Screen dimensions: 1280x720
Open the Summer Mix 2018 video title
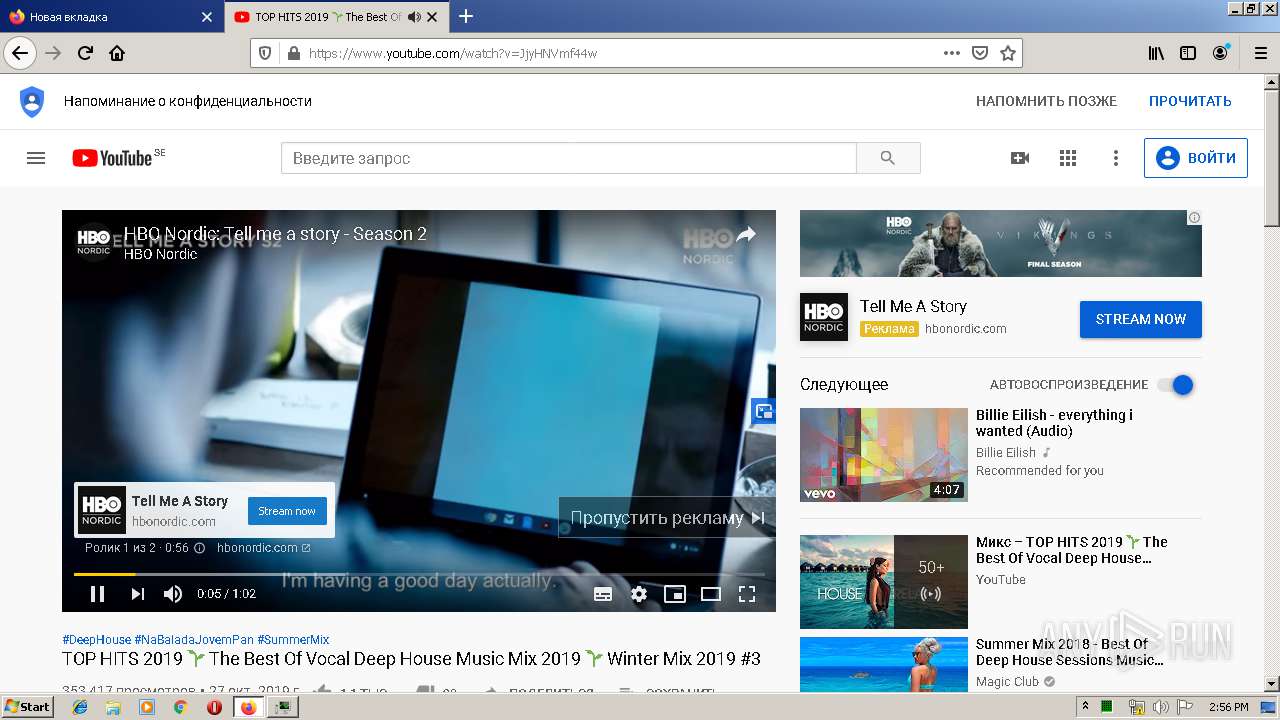coord(1070,652)
